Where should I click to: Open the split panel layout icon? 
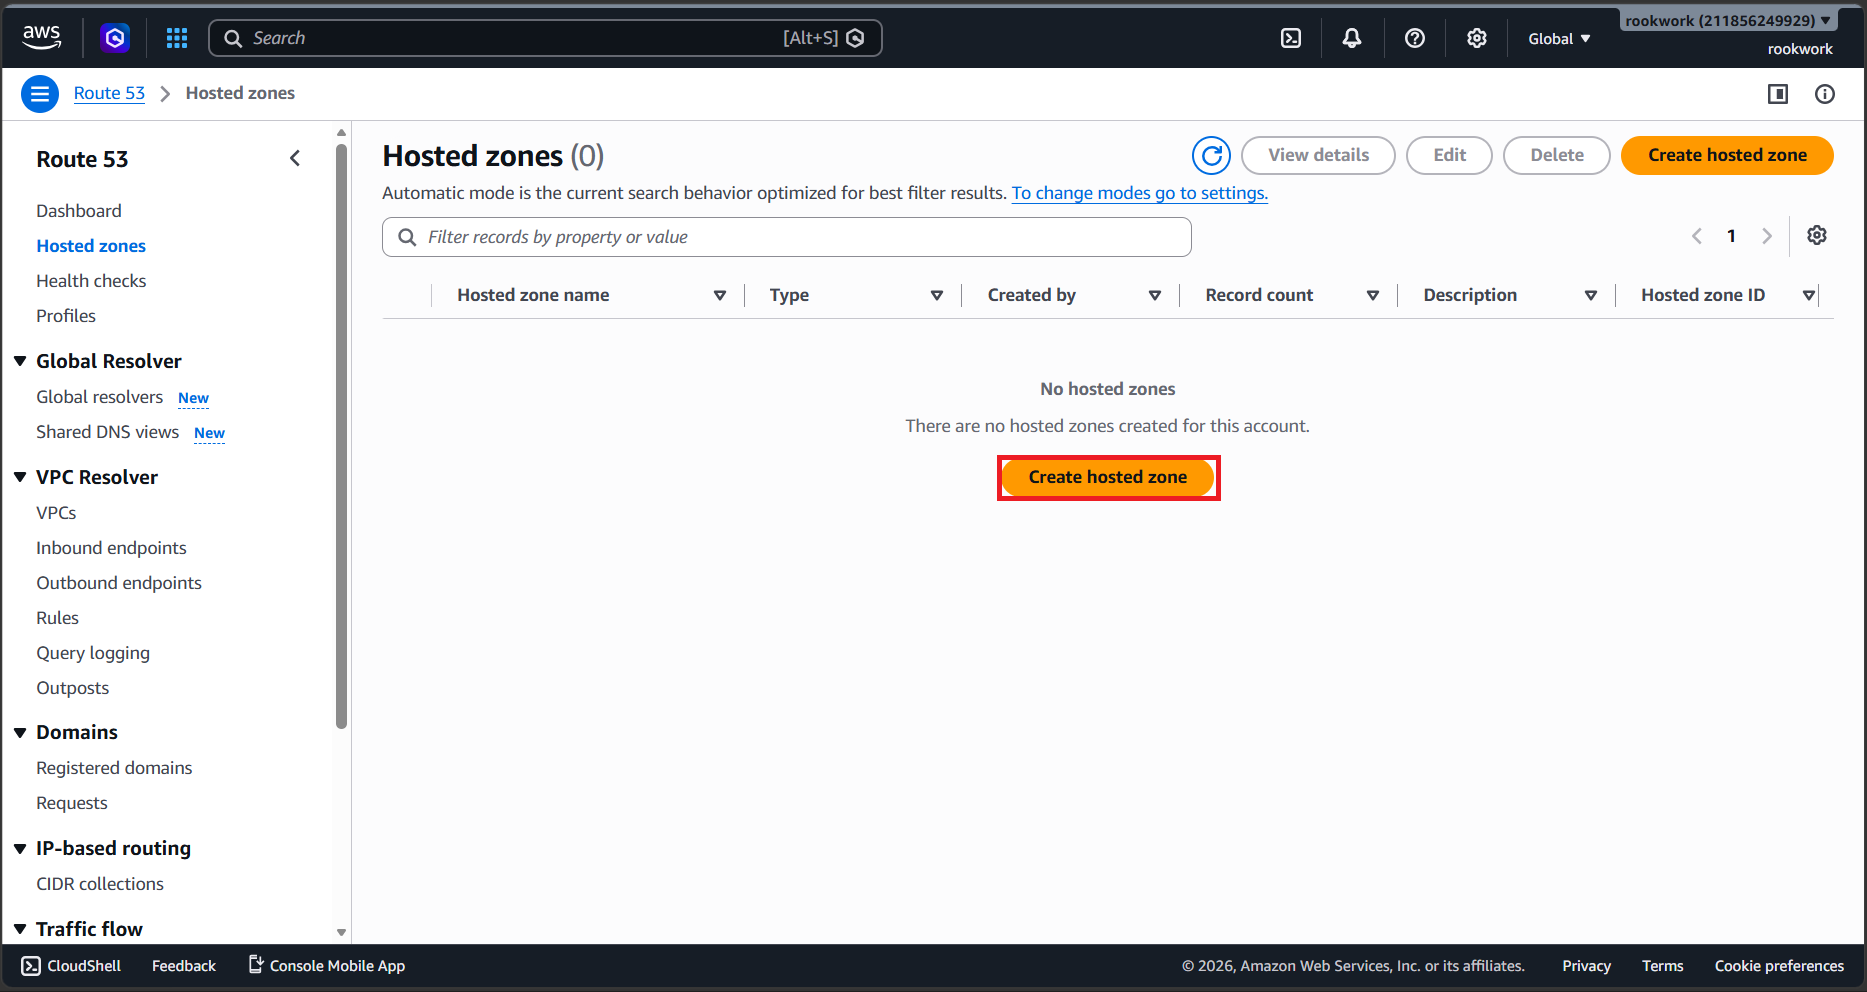tap(1778, 94)
